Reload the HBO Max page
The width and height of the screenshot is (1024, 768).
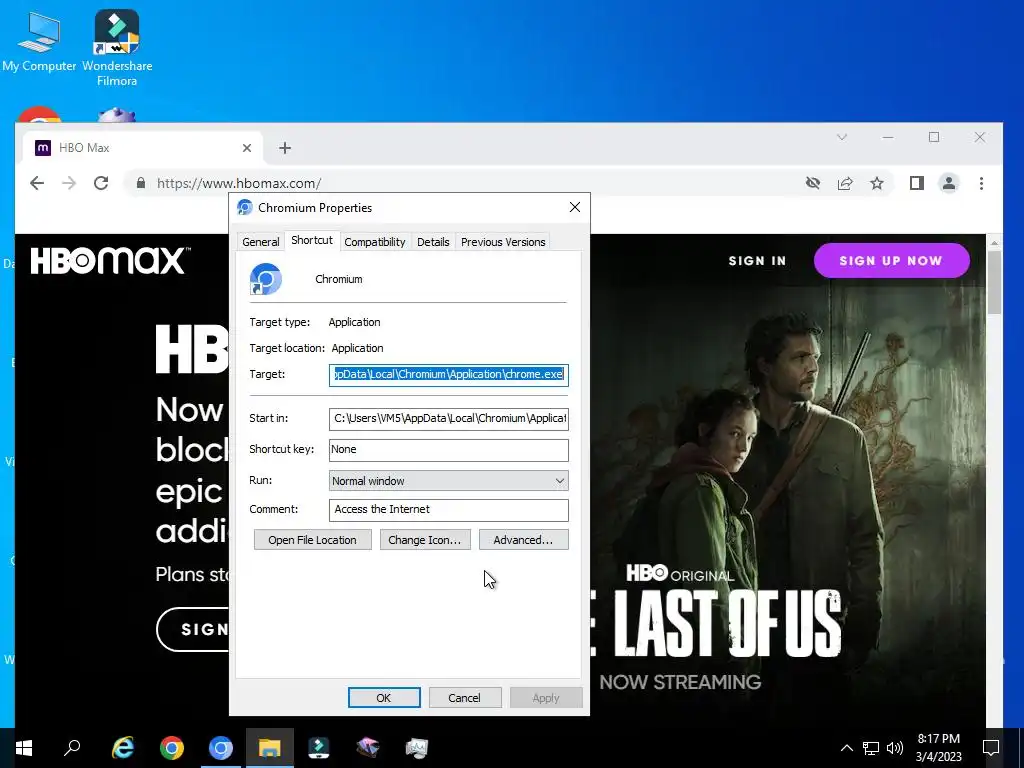click(101, 184)
